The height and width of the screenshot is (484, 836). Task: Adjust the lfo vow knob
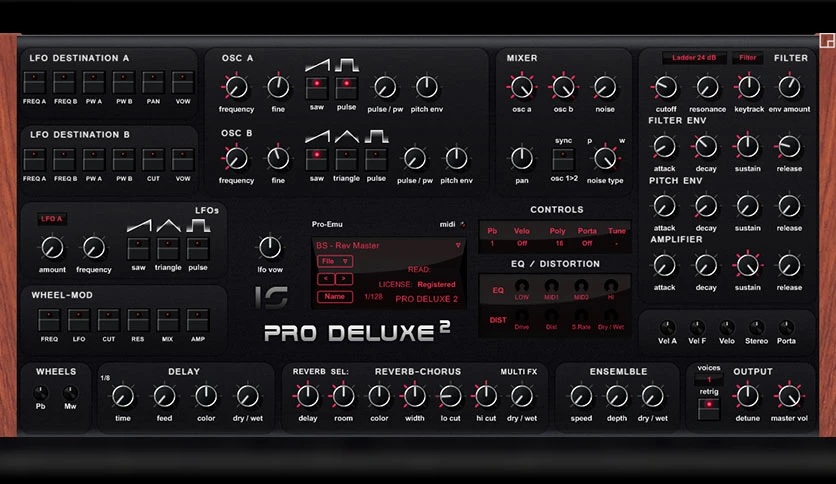[270, 247]
